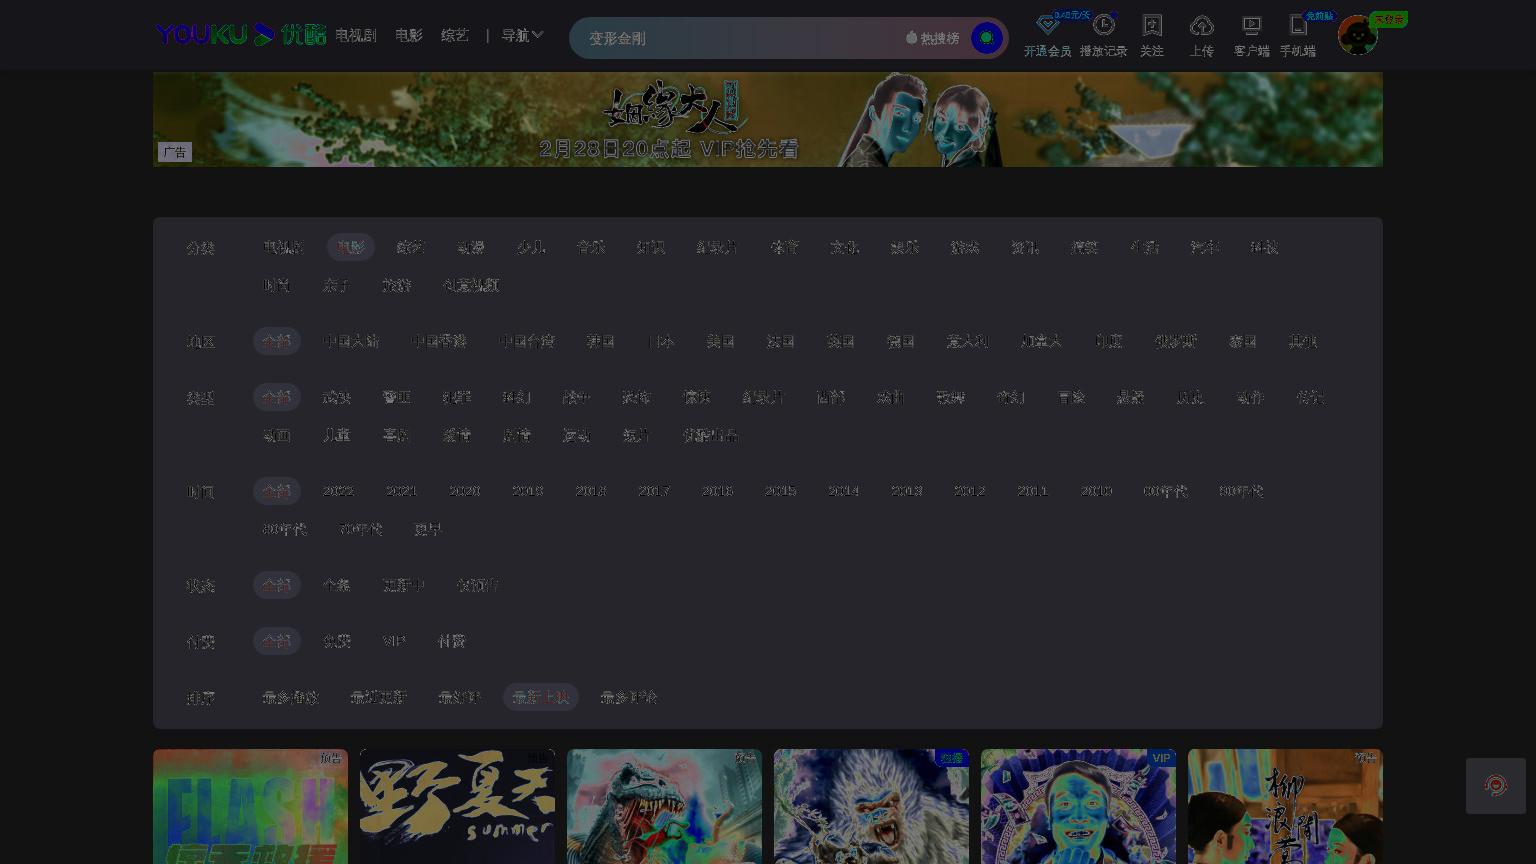Open the user avatar profile
1536x864 pixels.
click(x=1357, y=35)
